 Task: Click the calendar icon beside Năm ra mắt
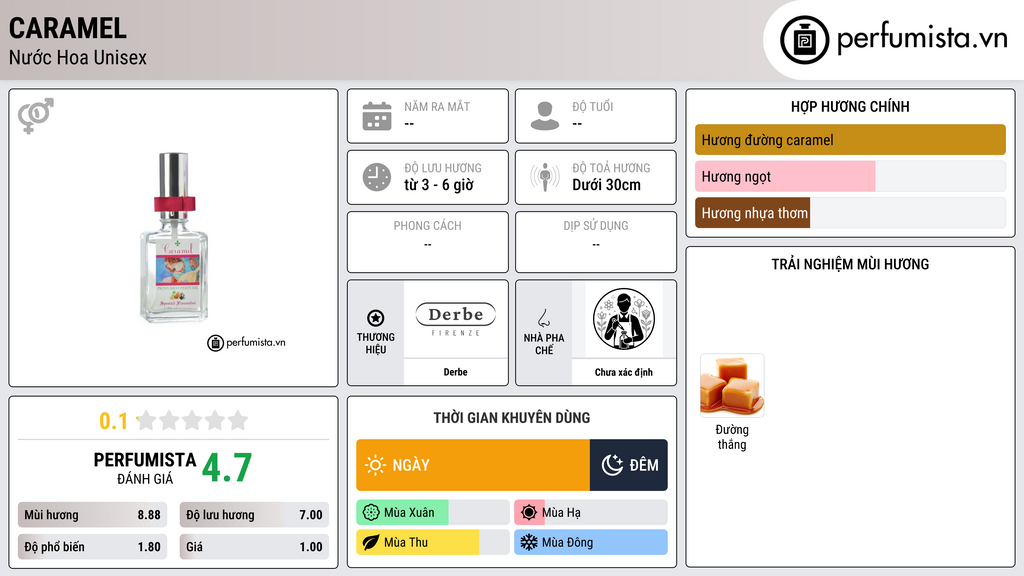pyautogui.click(x=377, y=116)
